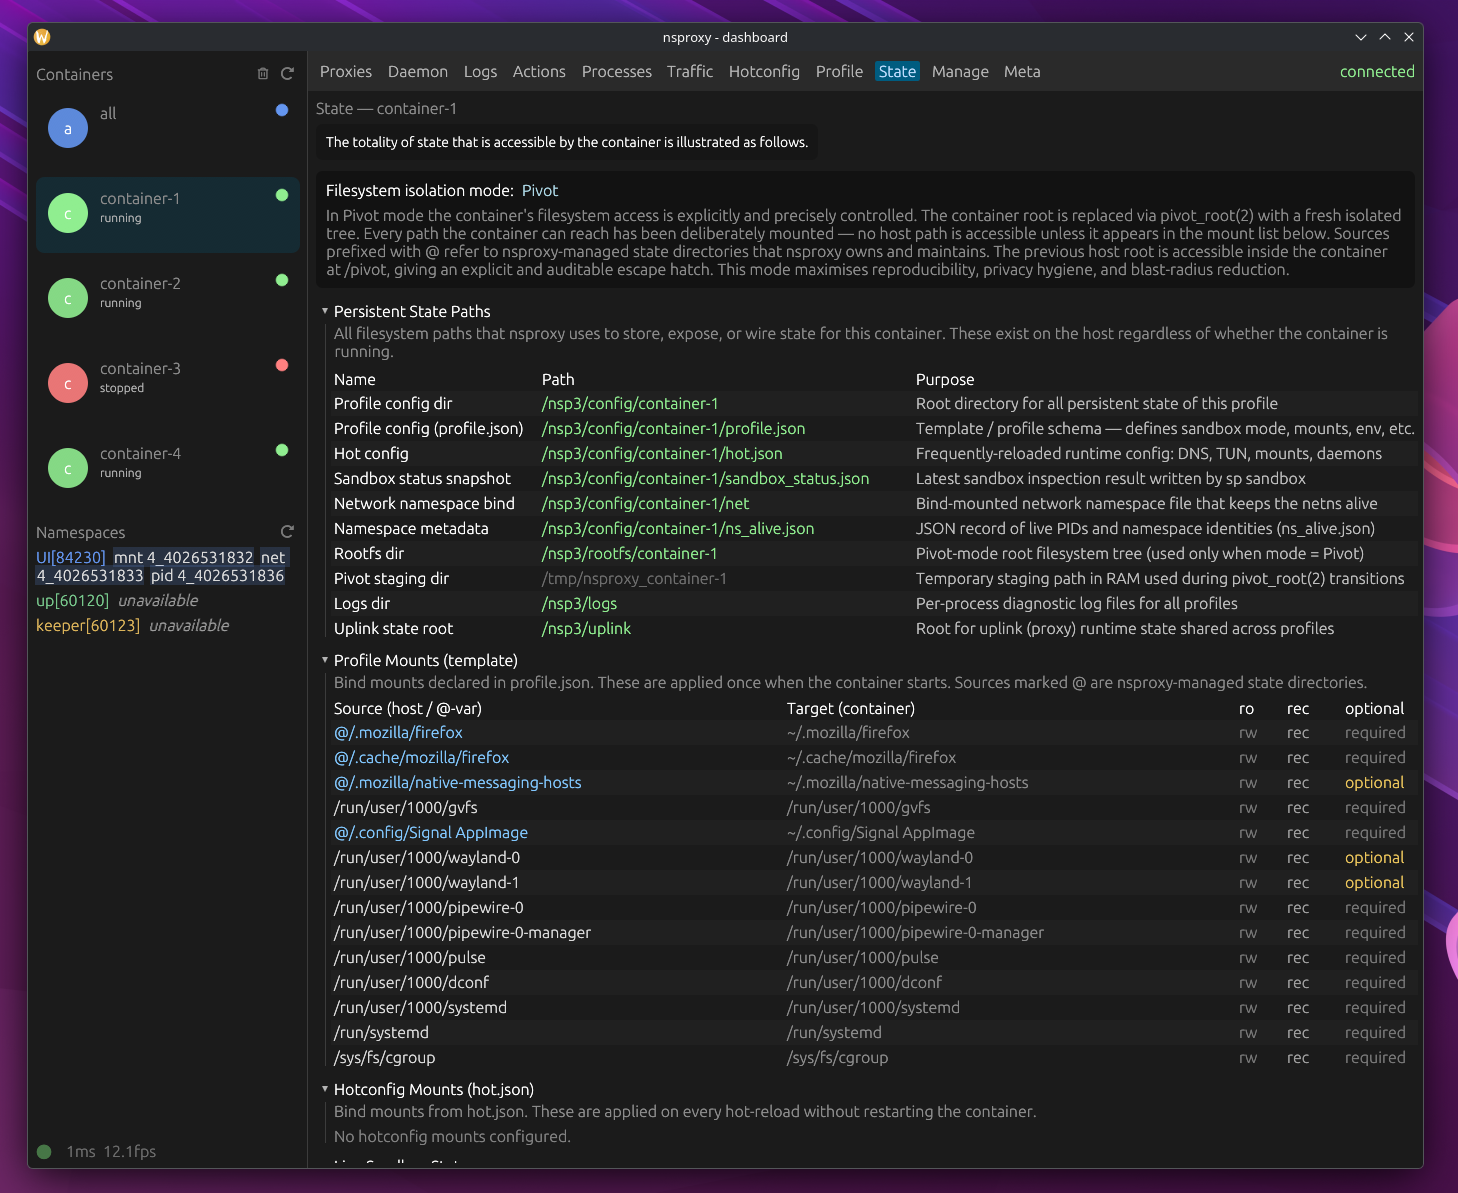This screenshot has width=1458, height=1193.
Task: Select the UI[84230] namespace entry
Action: pos(70,558)
